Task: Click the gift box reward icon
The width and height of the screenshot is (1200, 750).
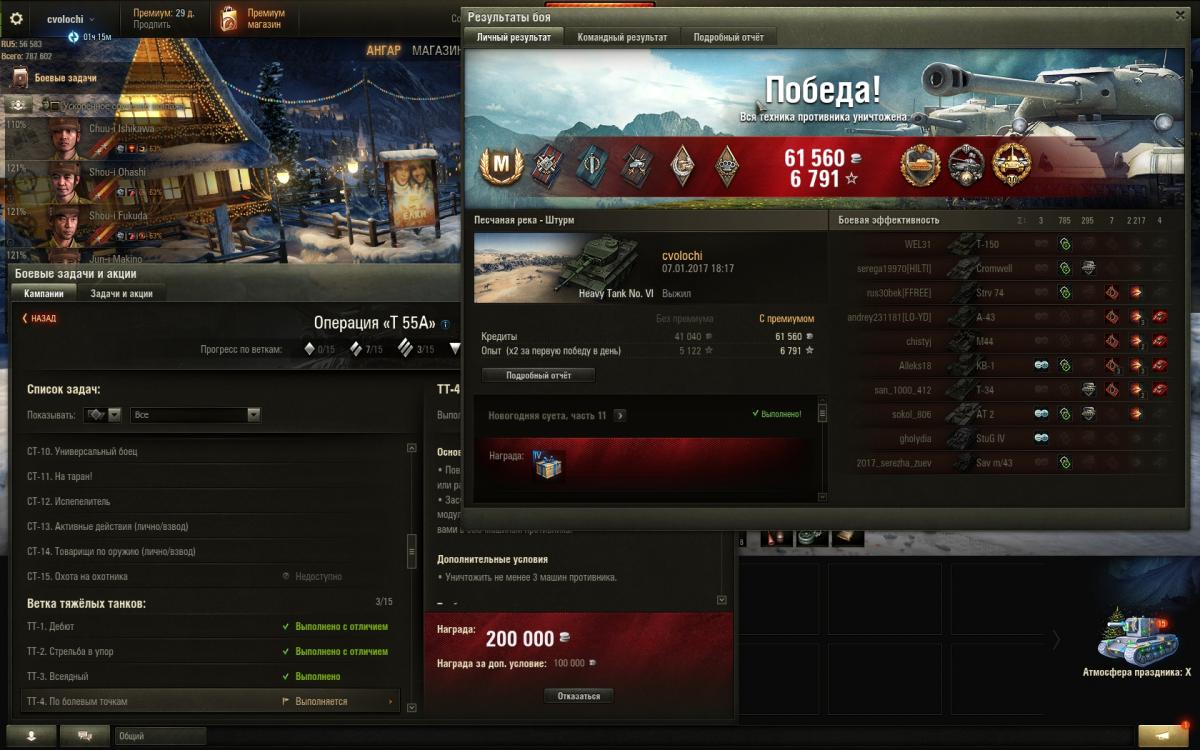Action: tap(548, 466)
